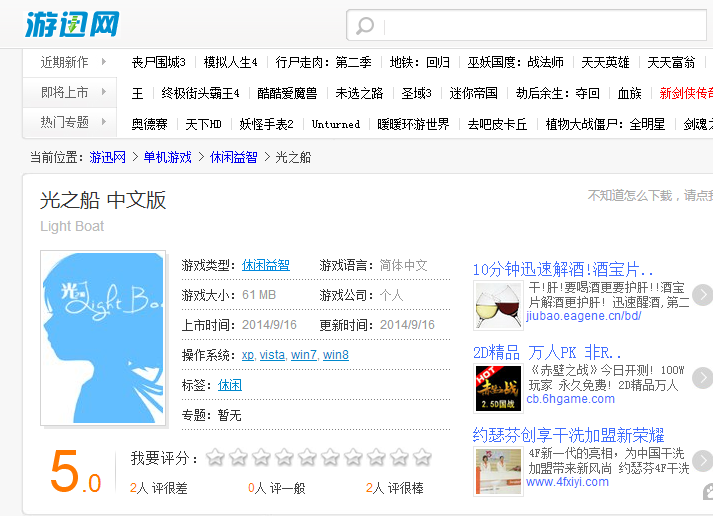Open the 去吧皮卡丘 link
This screenshot has height=516, width=713.
[497, 124]
